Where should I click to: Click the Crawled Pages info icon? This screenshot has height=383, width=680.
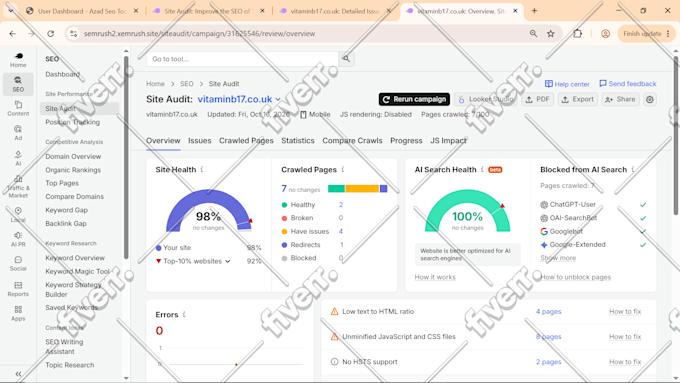point(343,169)
